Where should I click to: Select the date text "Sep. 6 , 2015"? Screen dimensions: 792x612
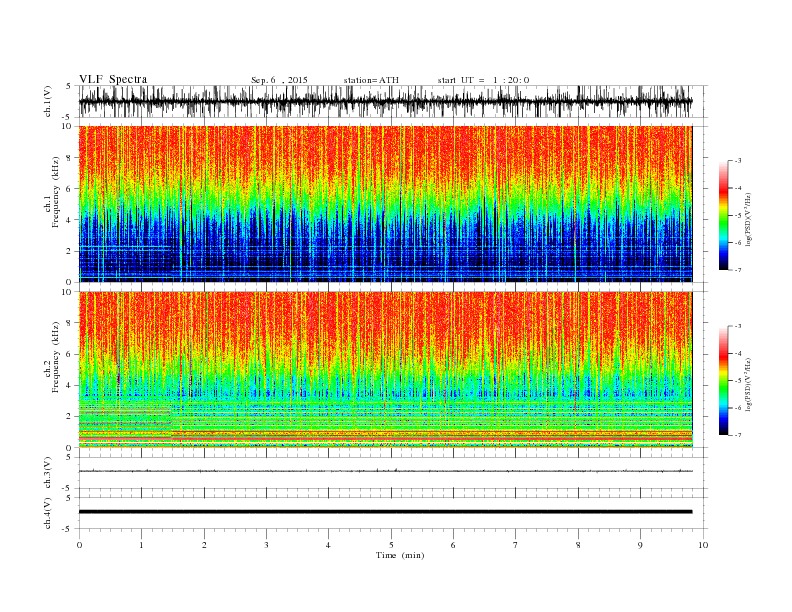tap(279, 80)
